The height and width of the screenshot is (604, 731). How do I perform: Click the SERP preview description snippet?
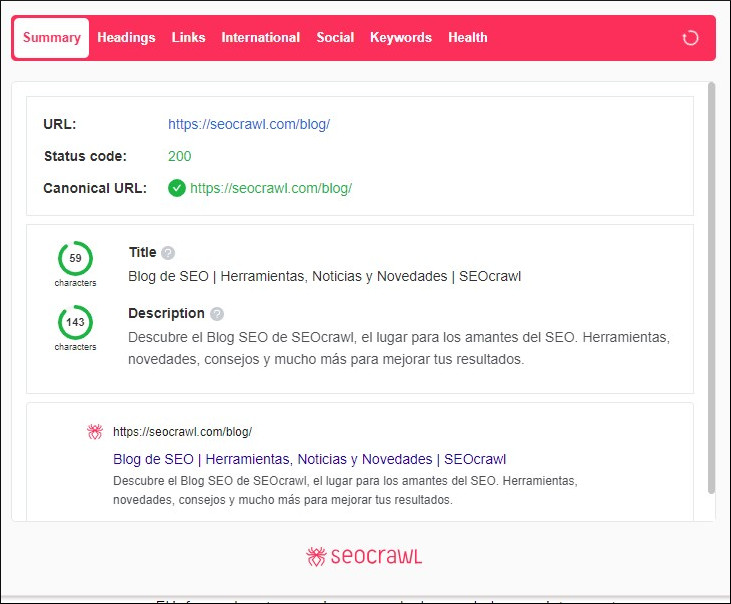point(345,490)
